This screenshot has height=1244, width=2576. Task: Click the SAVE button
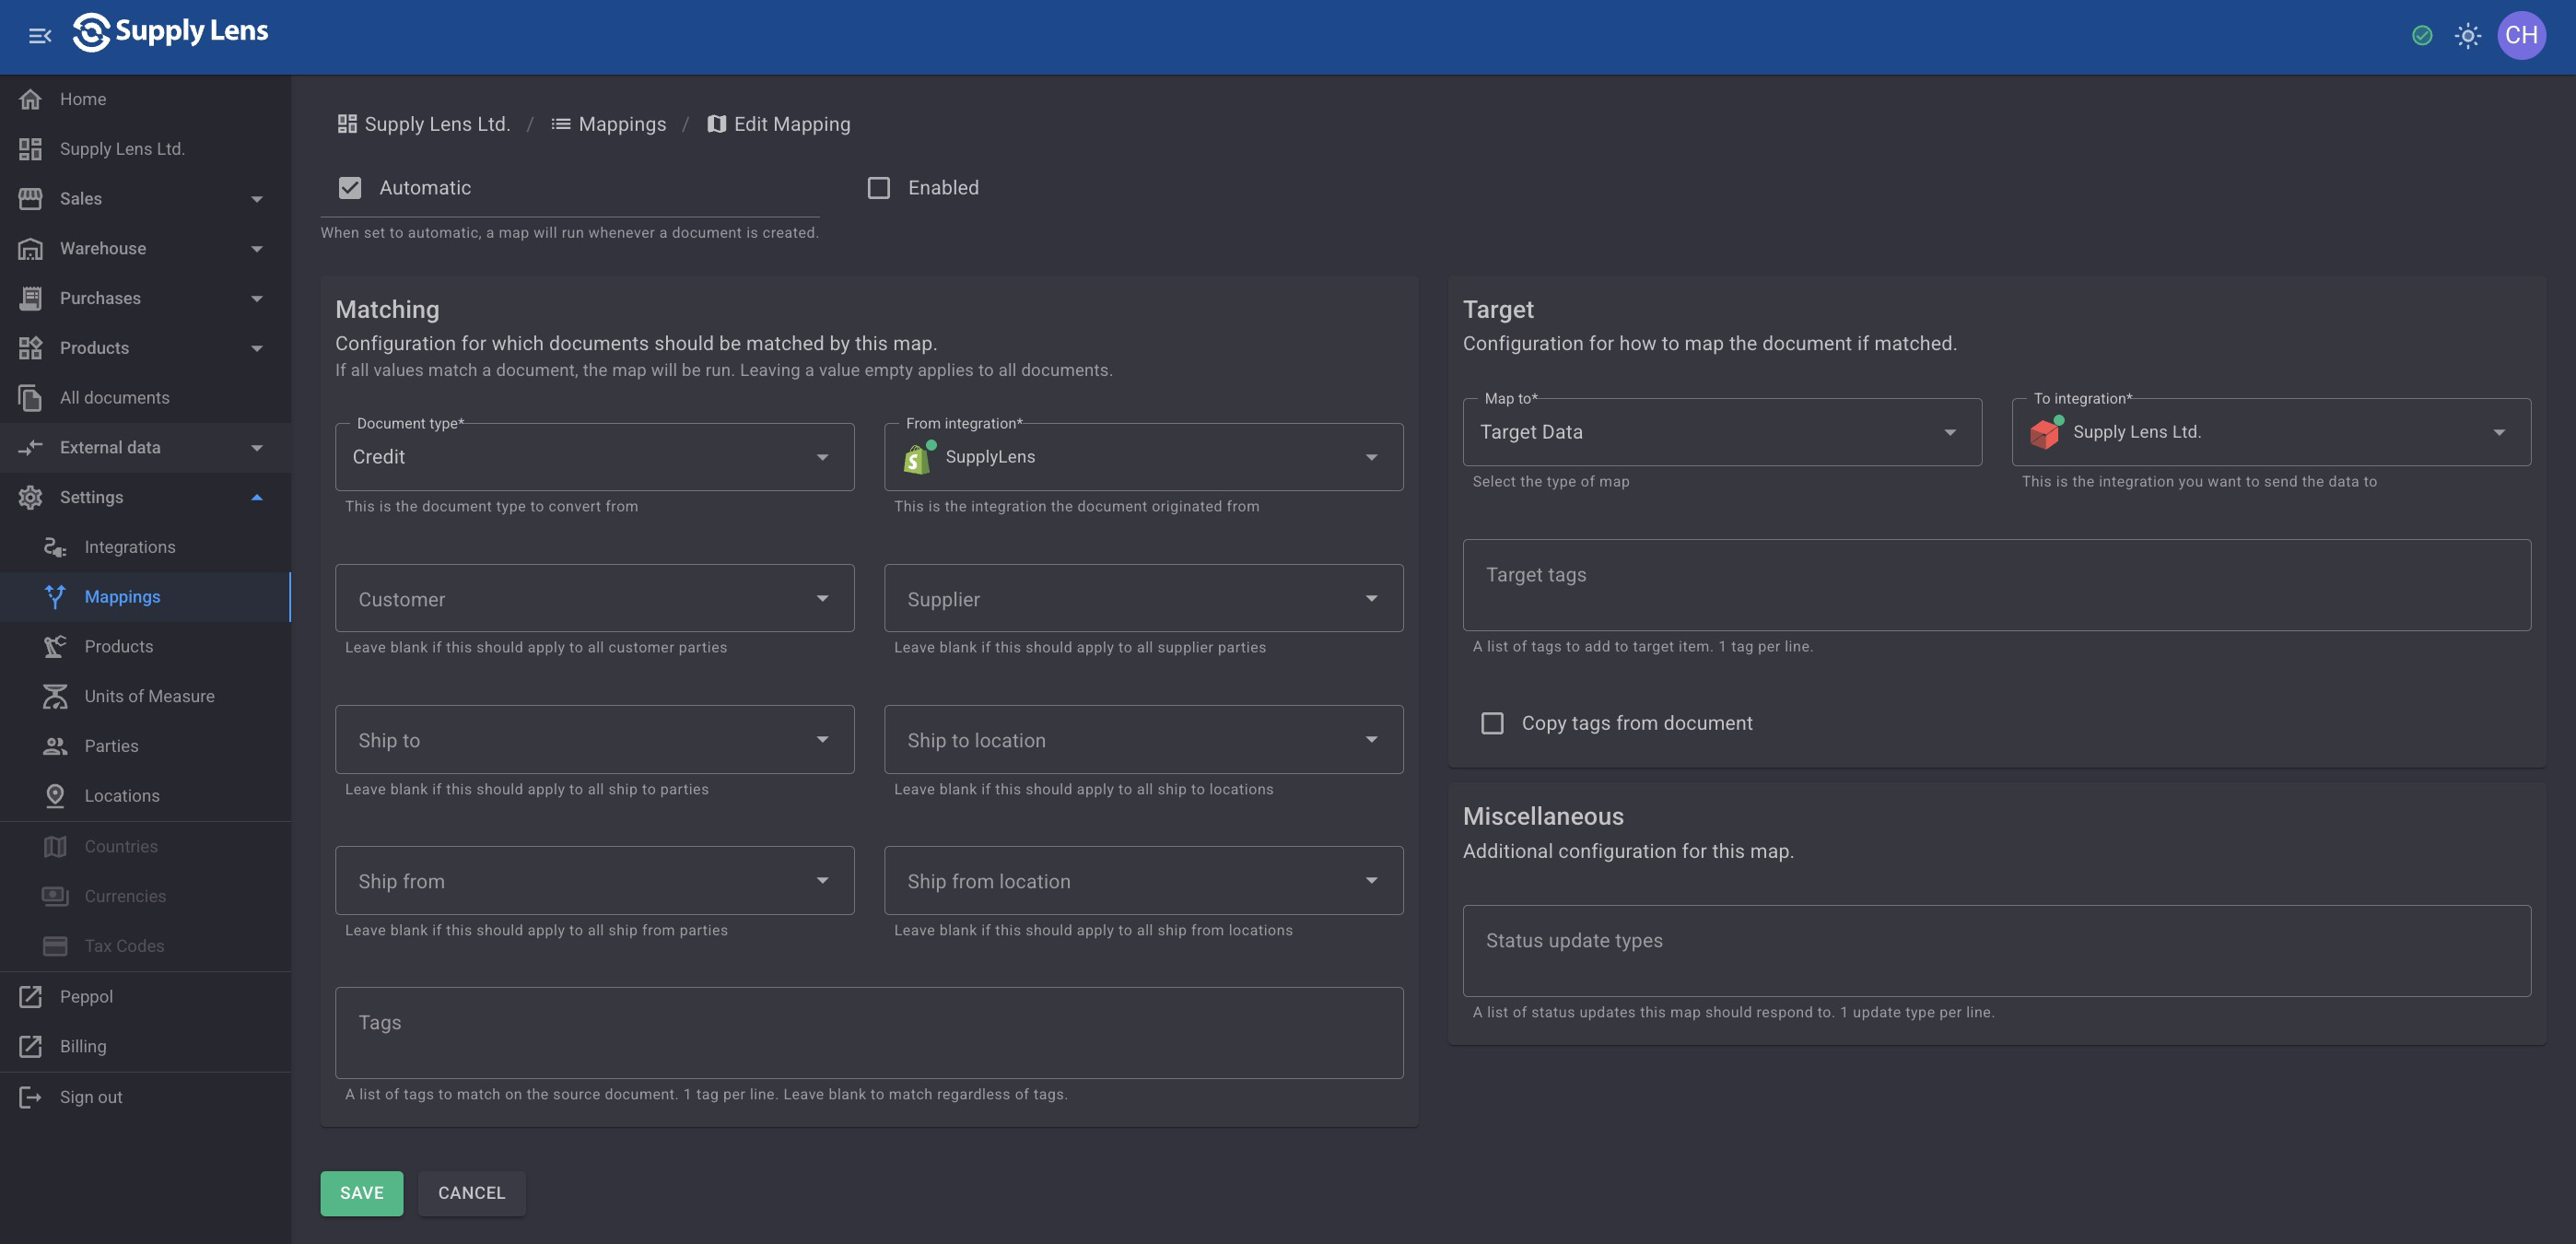tap(361, 1193)
